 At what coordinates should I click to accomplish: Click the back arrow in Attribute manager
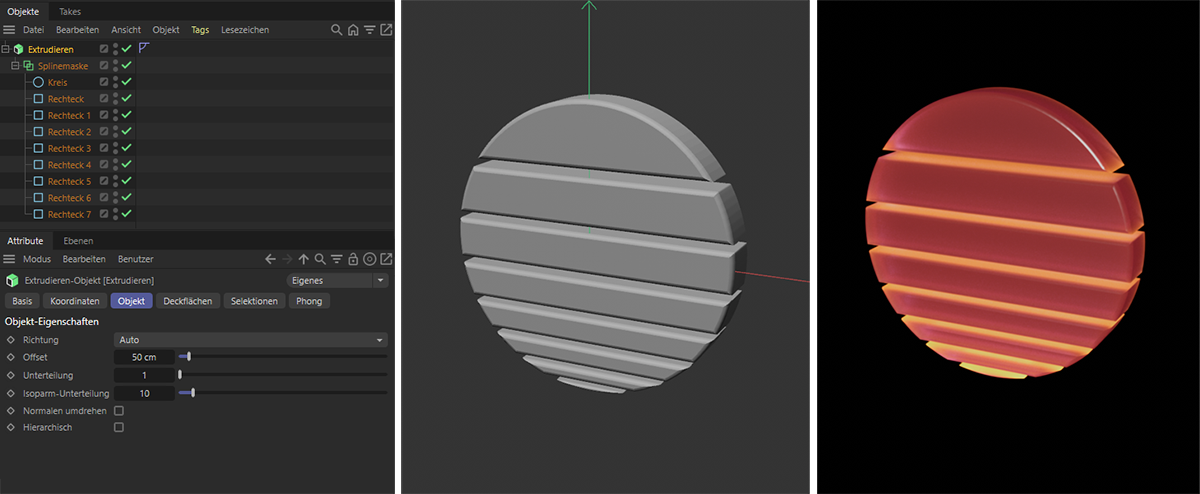pyautogui.click(x=270, y=259)
